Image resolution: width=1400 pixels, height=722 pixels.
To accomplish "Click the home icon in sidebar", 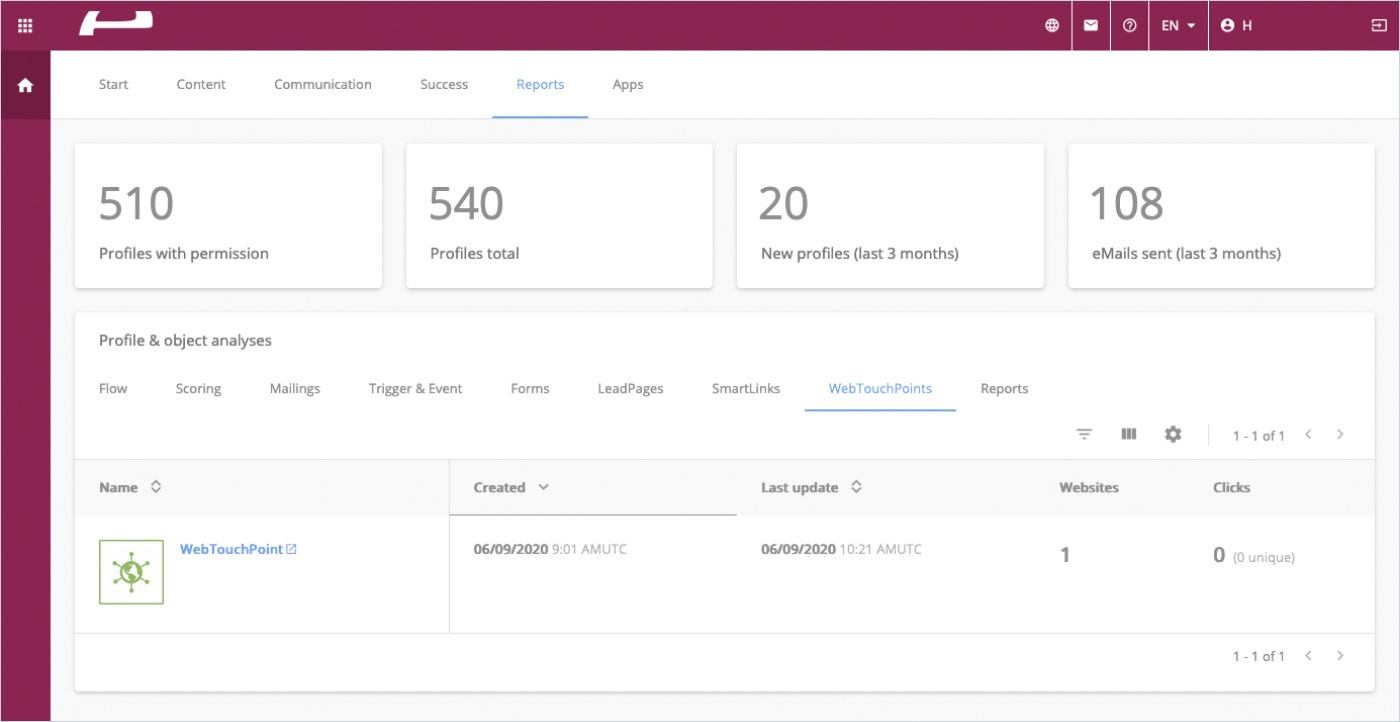I will (25, 85).
